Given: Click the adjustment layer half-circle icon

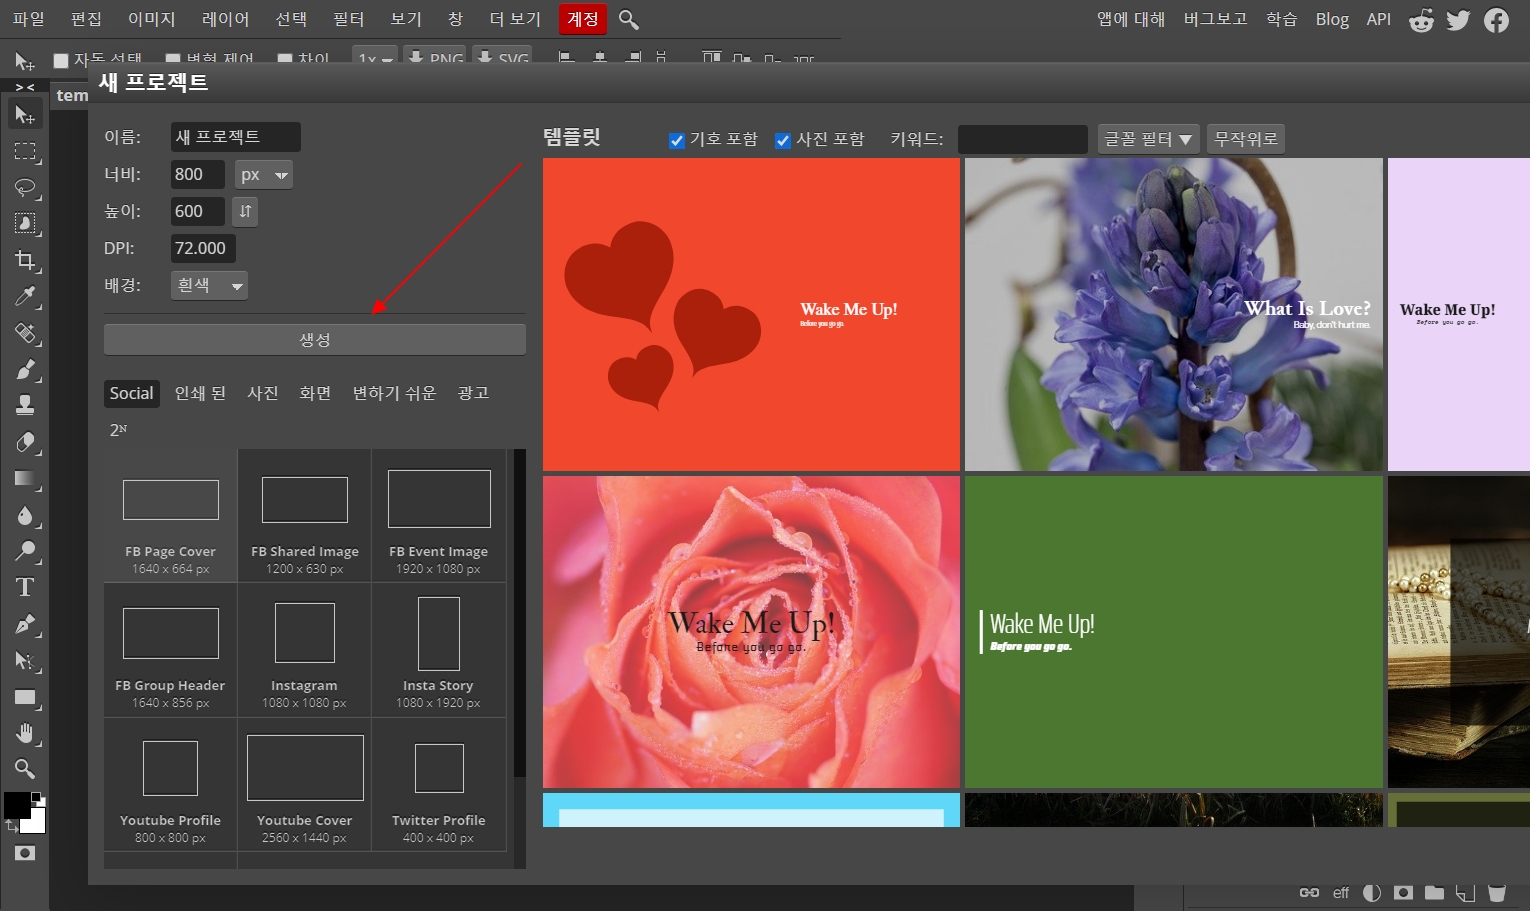Looking at the screenshot, I should [x=1372, y=892].
